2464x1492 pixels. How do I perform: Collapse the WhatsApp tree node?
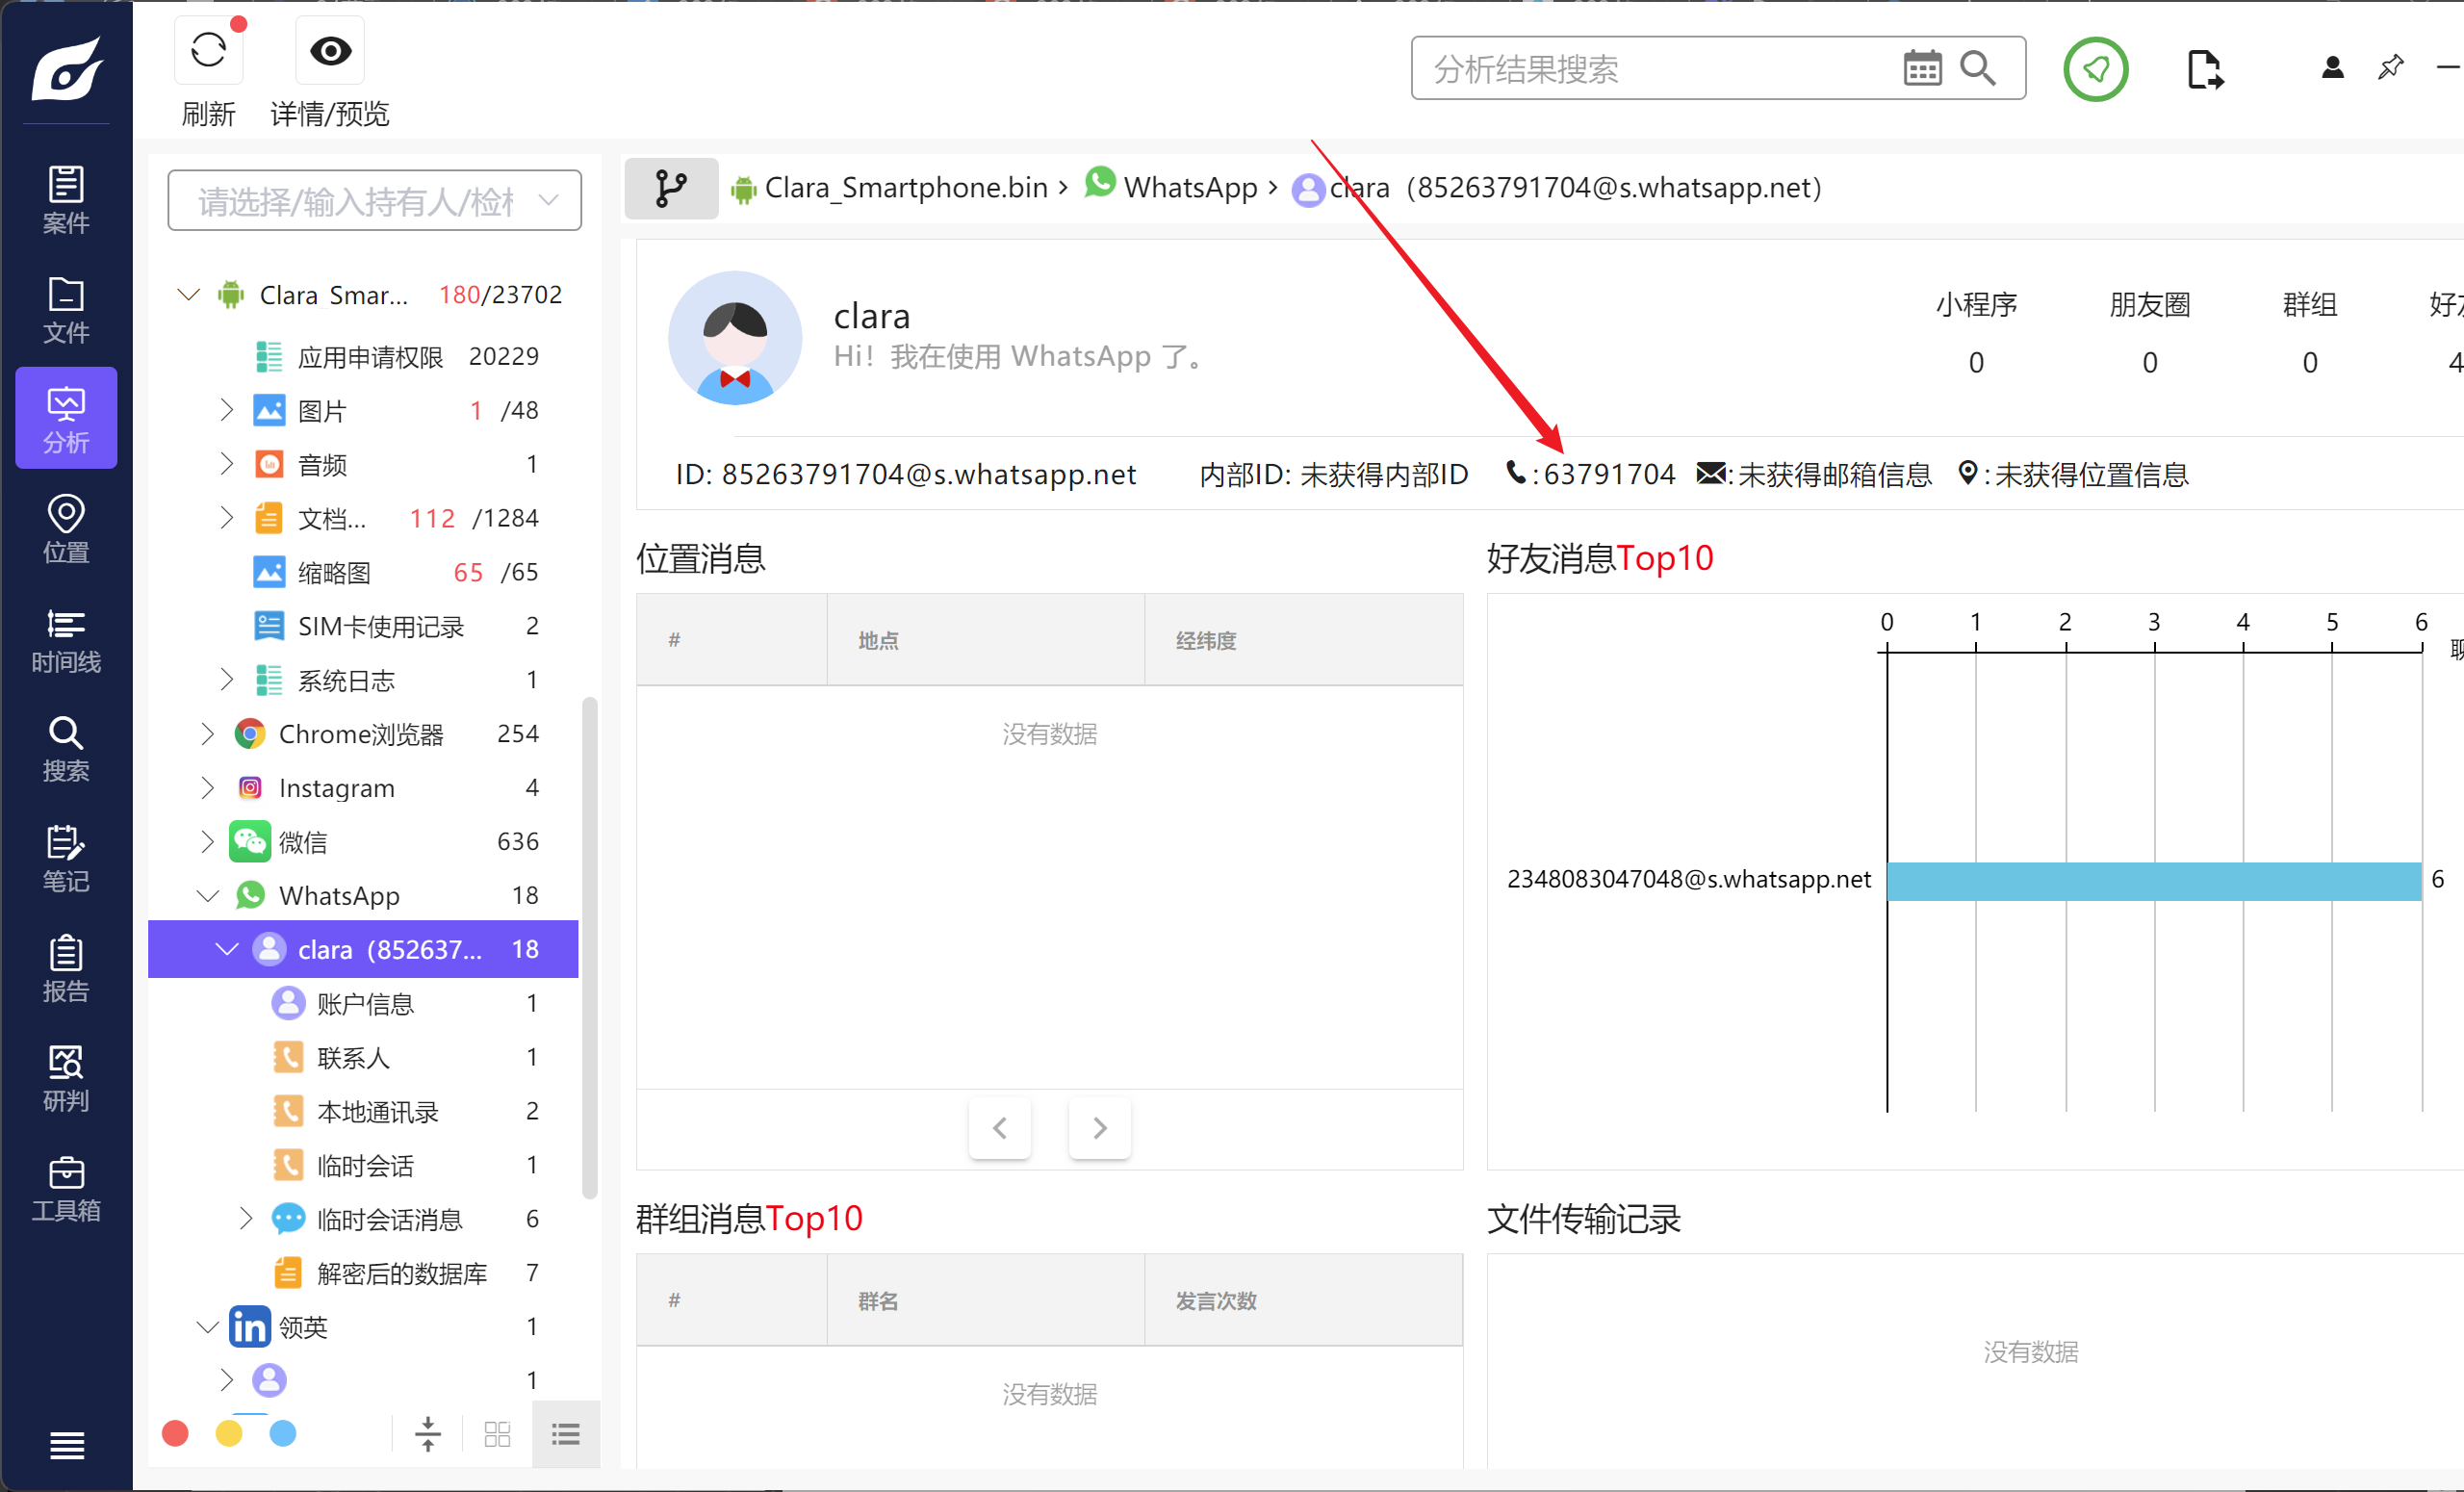[x=207, y=896]
